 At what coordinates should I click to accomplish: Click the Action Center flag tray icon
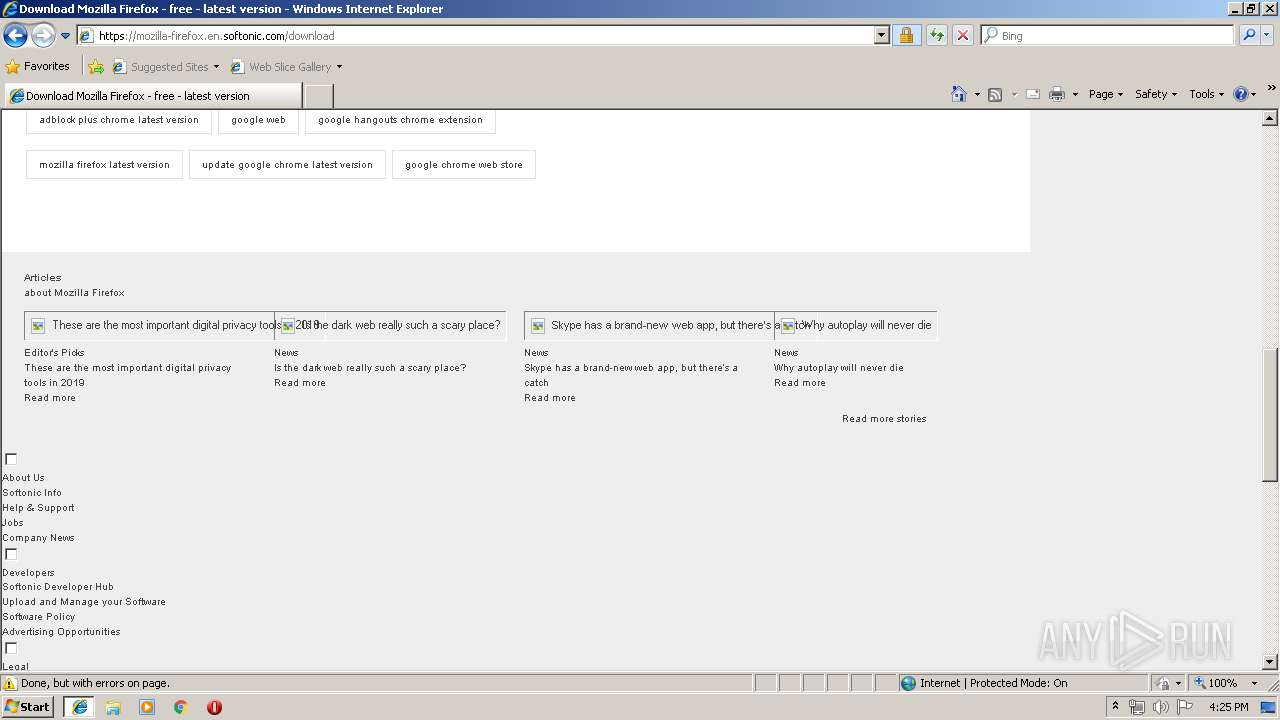point(1185,707)
